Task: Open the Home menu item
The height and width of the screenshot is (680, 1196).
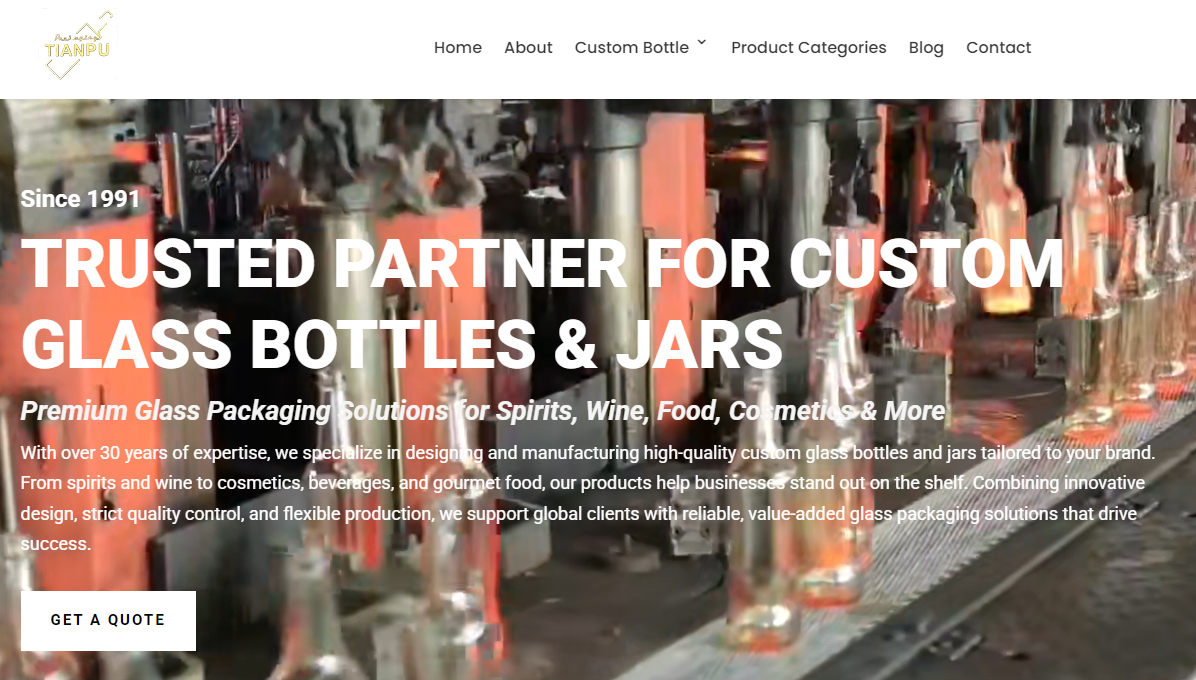Action: pyautogui.click(x=458, y=47)
